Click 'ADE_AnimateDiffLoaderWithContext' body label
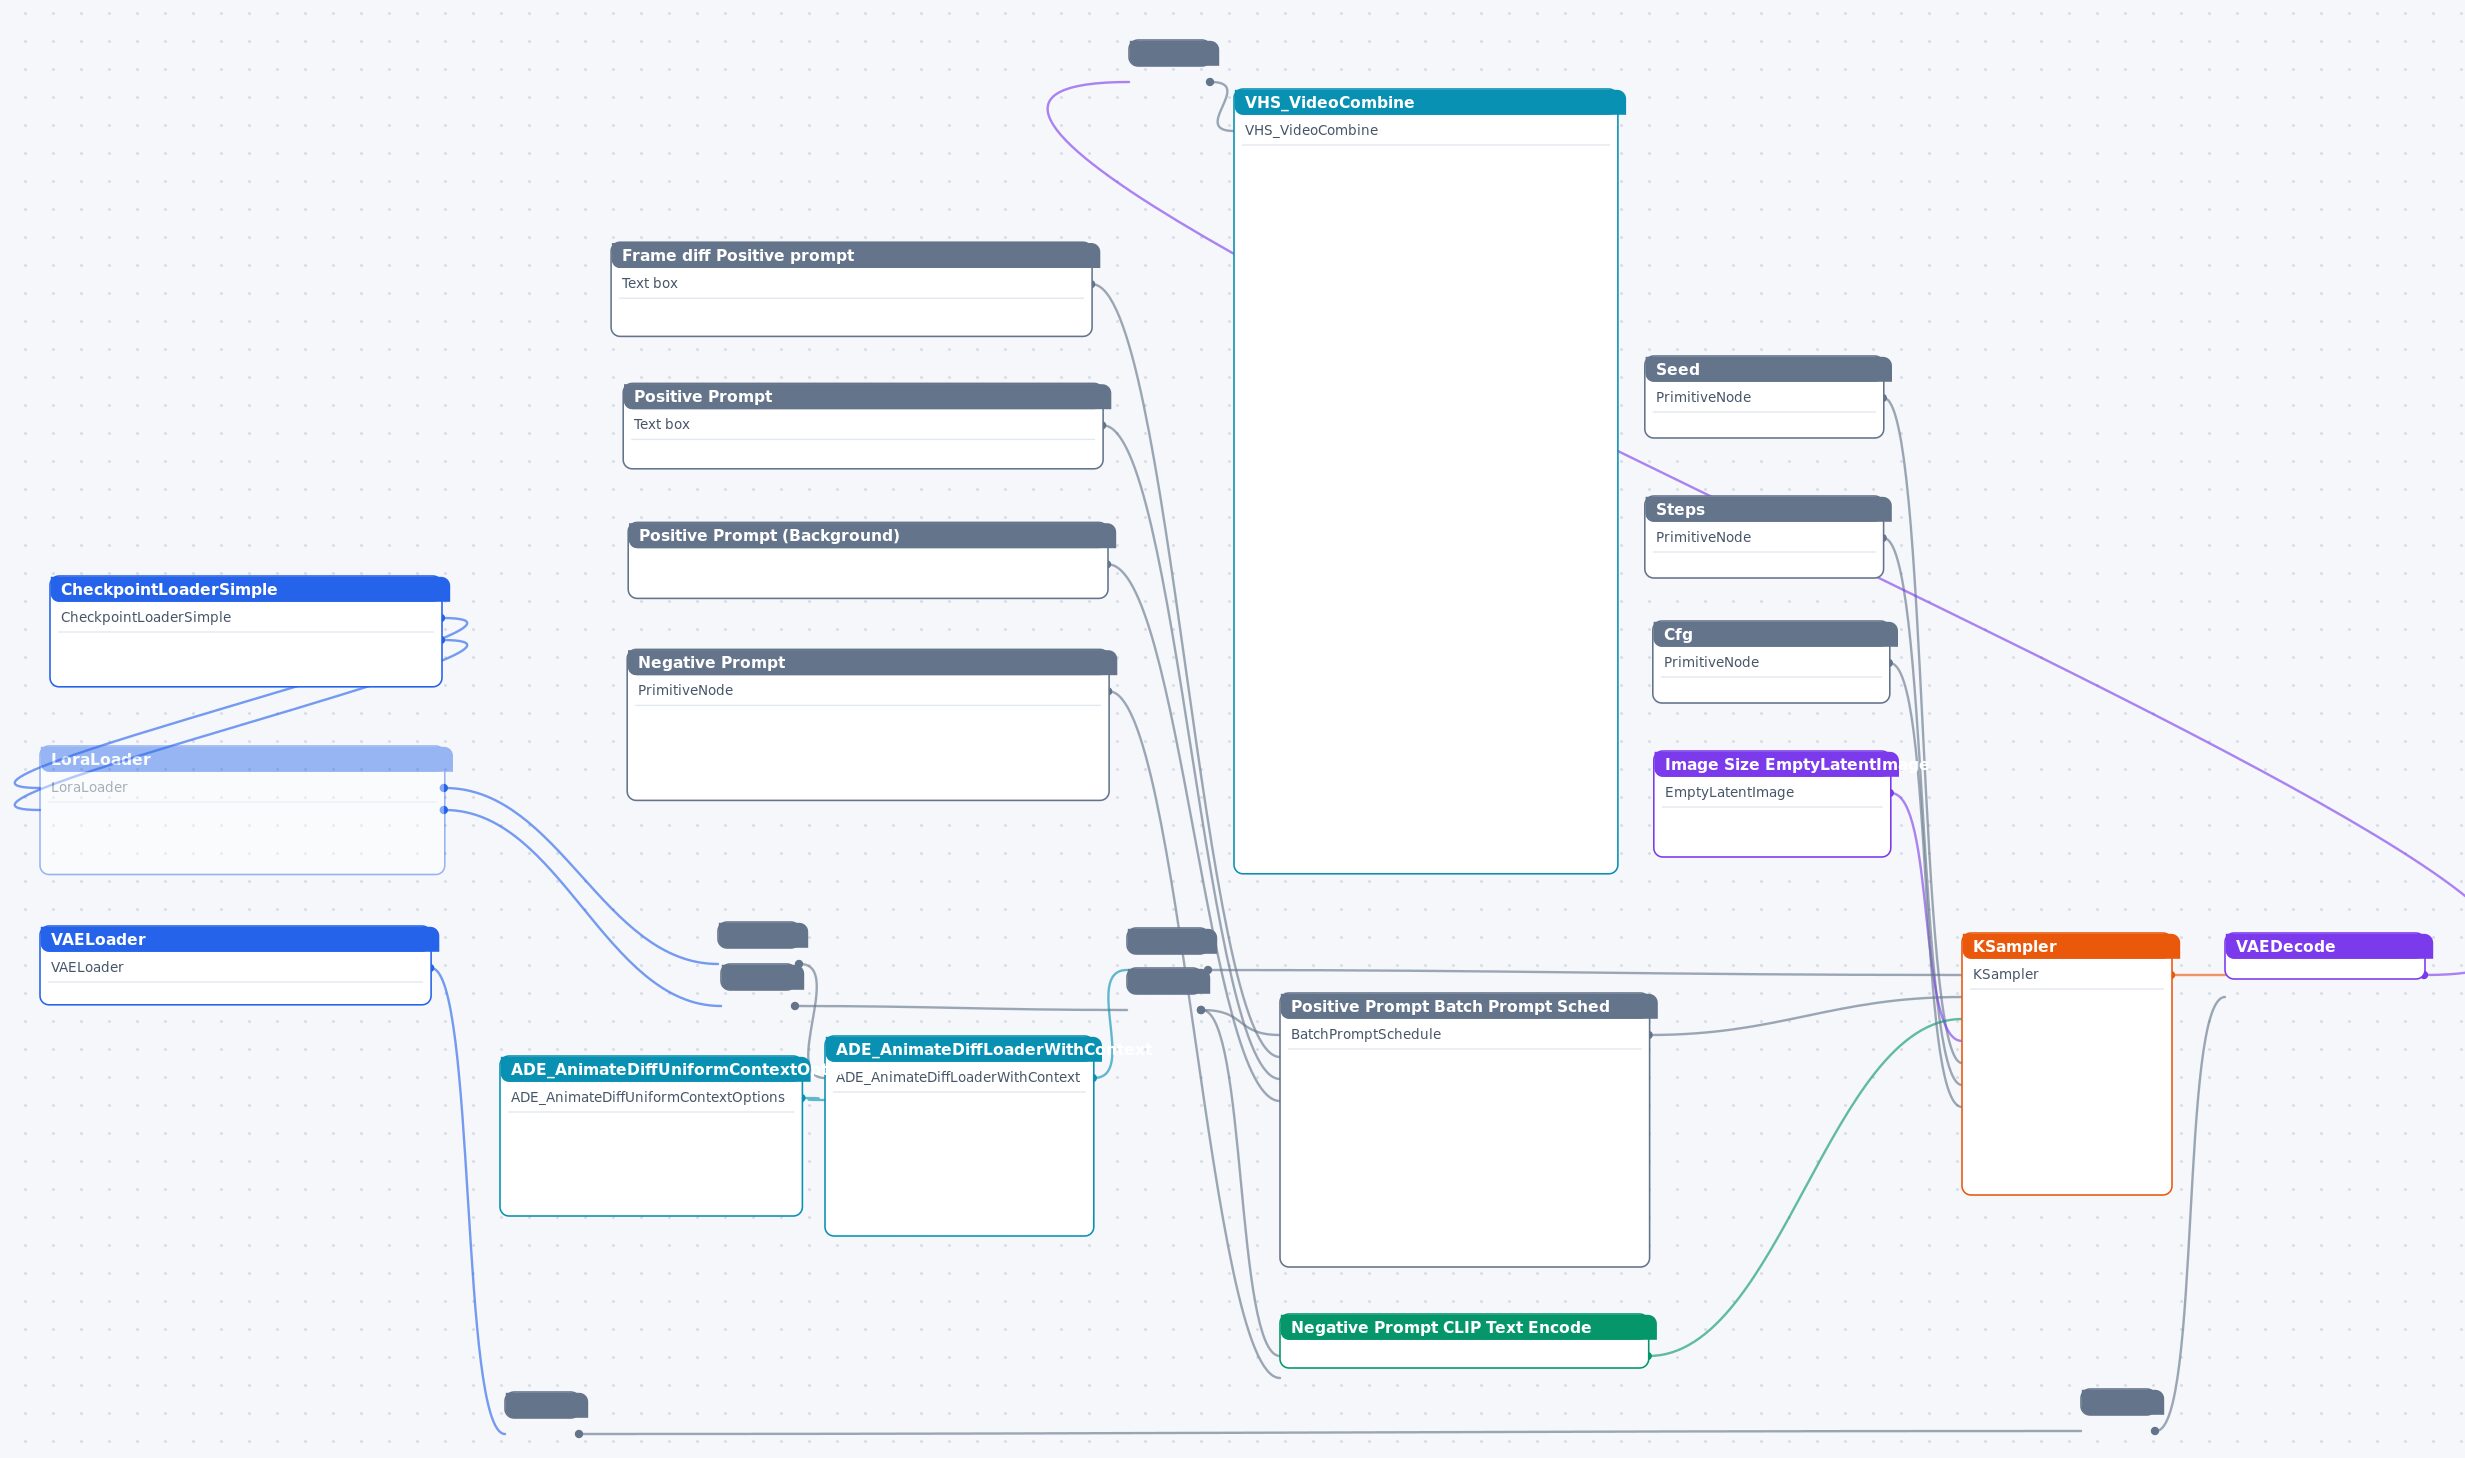The image size is (2465, 1458). pyautogui.click(x=958, y=1077)
